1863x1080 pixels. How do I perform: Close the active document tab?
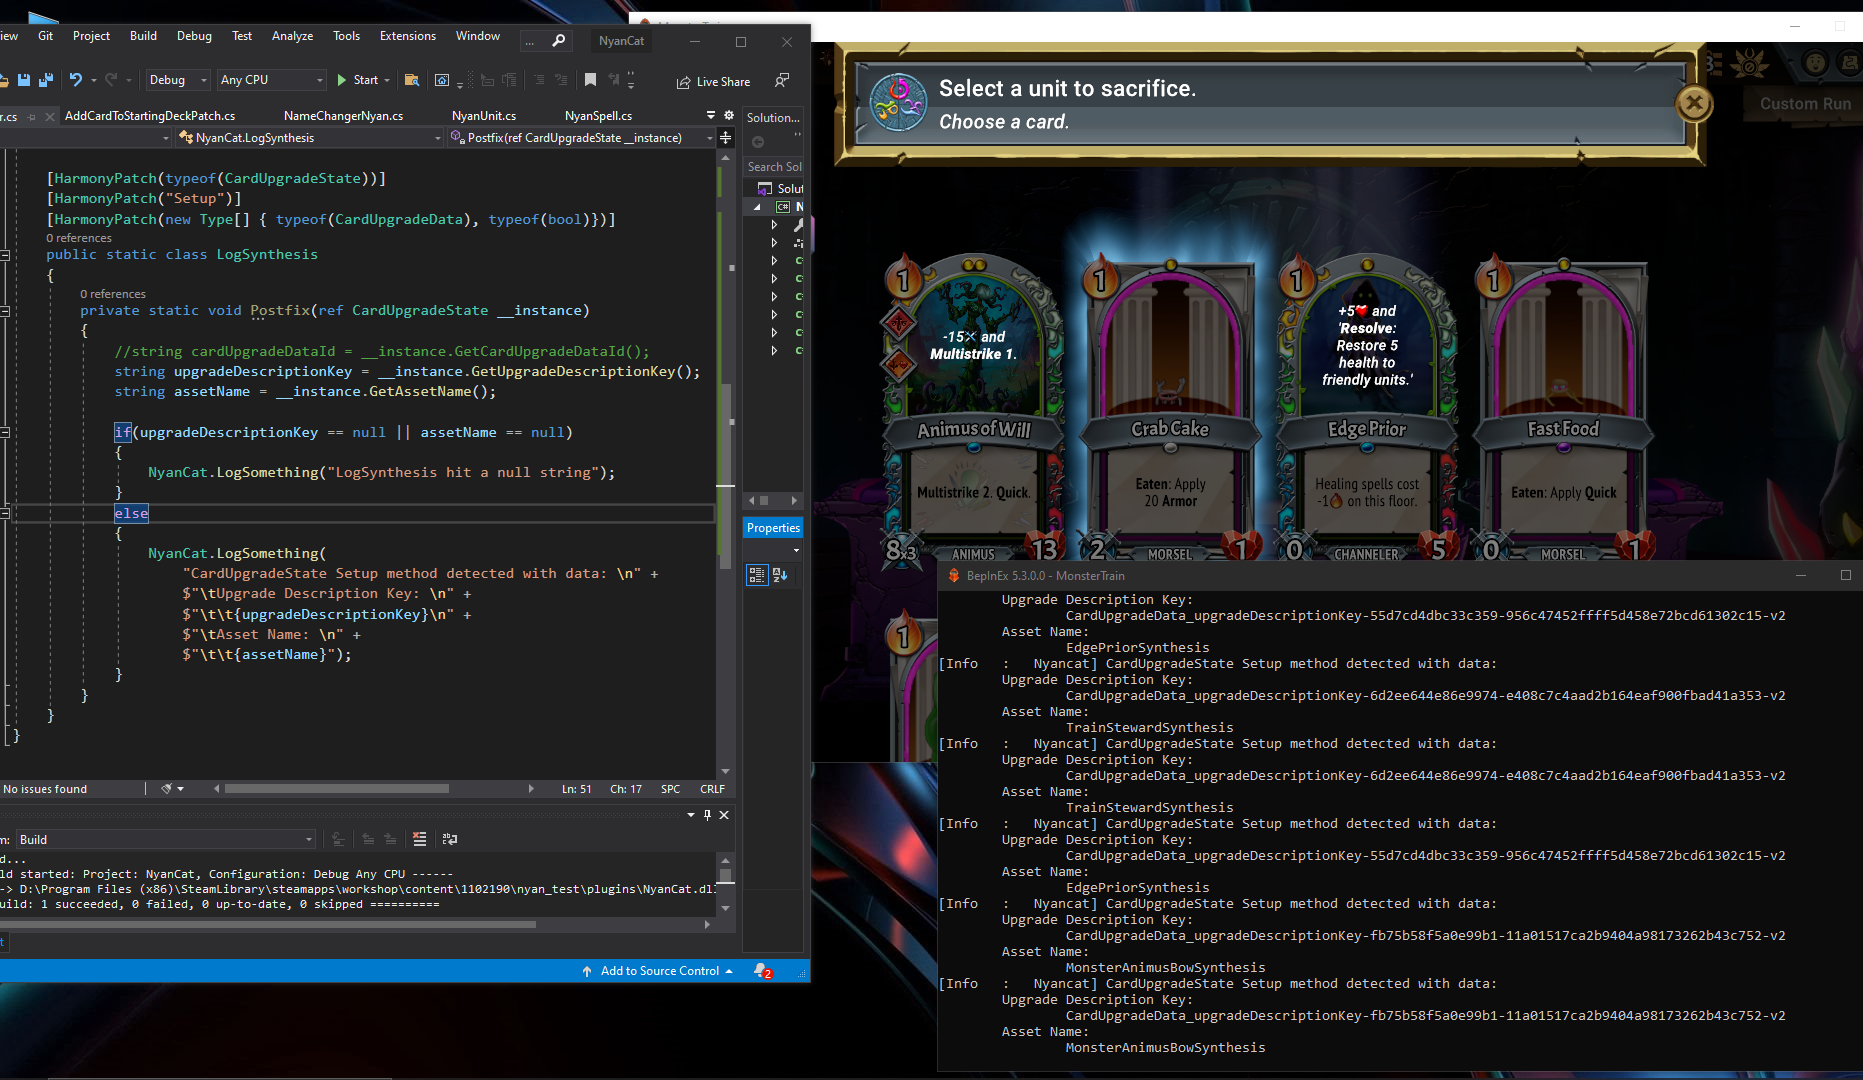click(50, 117)
